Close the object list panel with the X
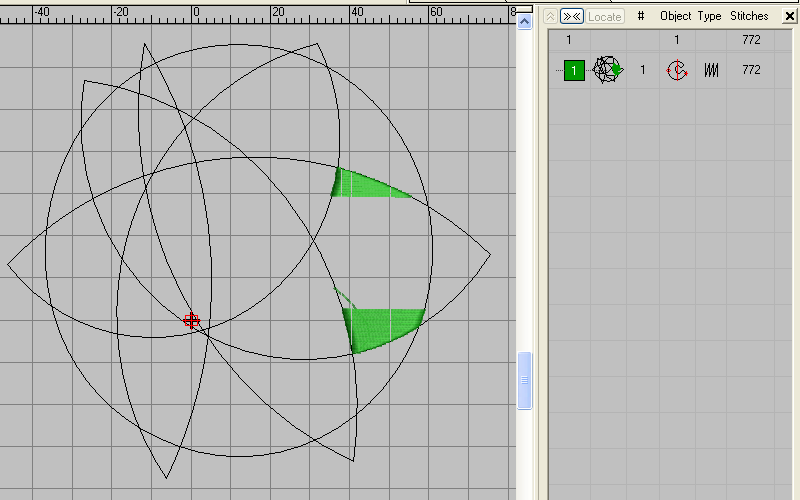 pos(789,17)
